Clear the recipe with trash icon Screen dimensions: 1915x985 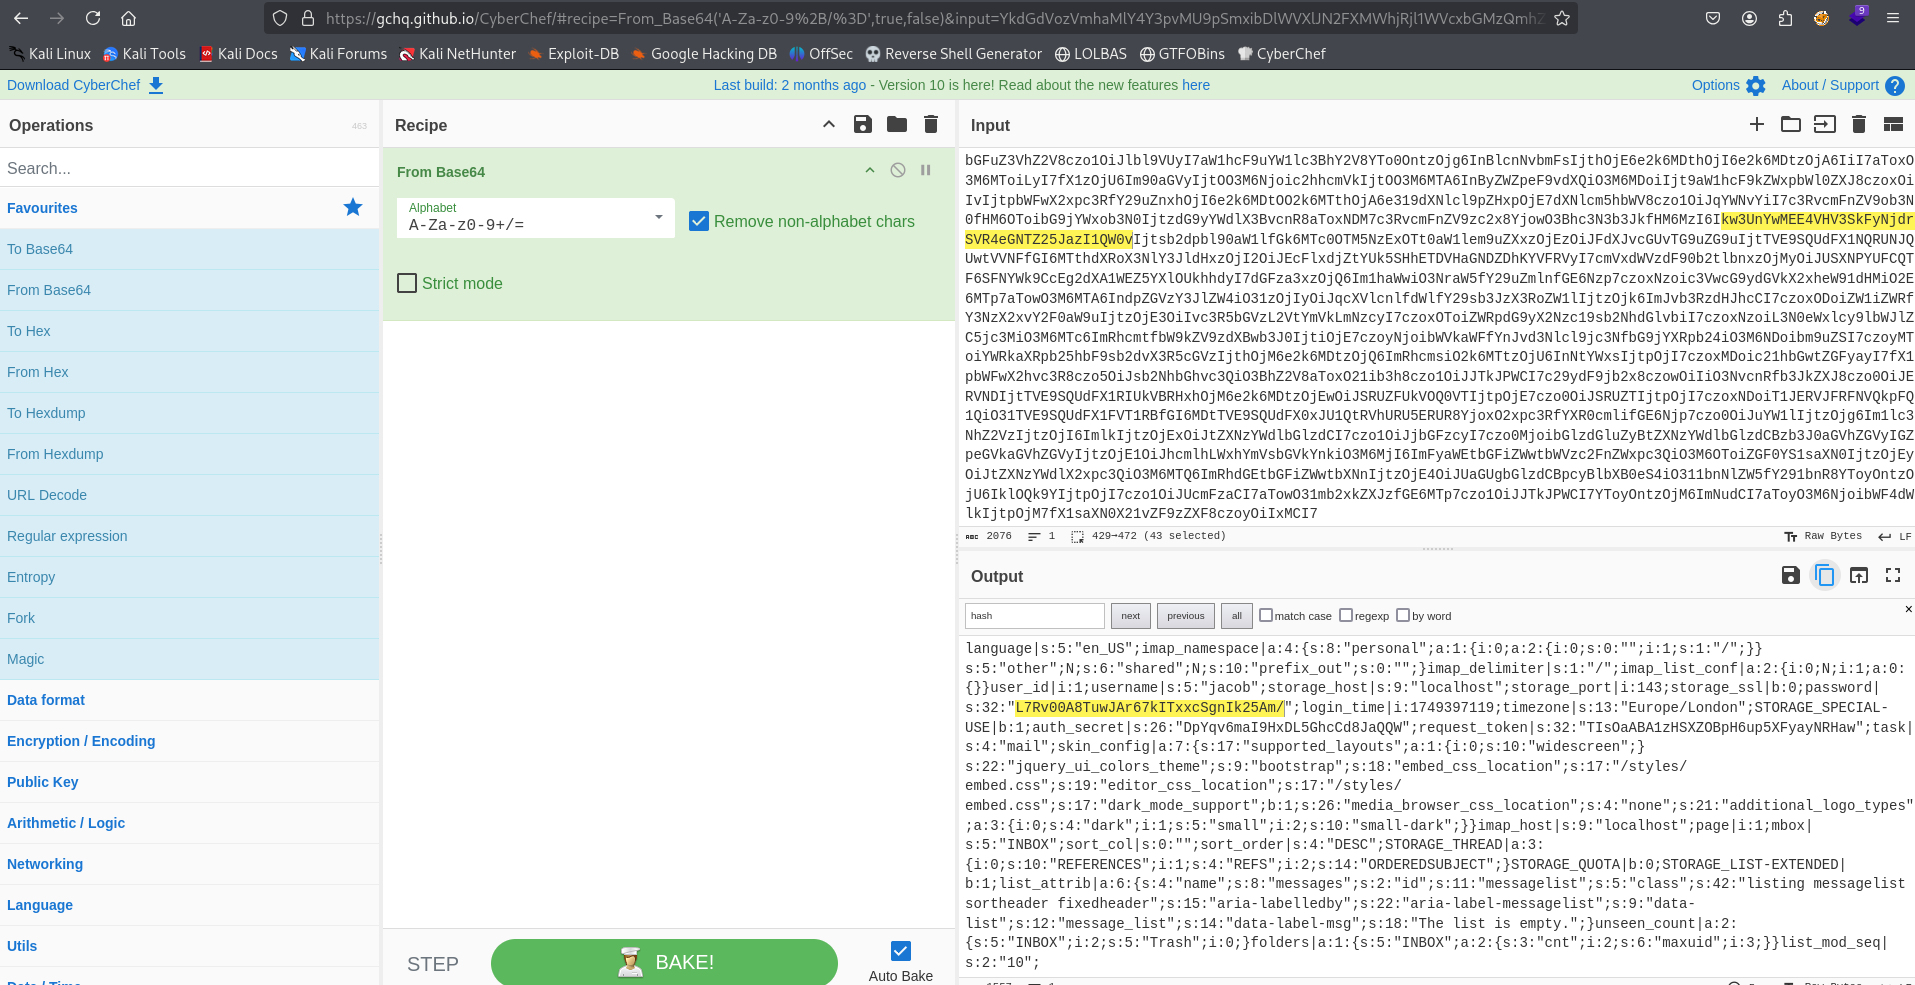click(x=931, y=125)
